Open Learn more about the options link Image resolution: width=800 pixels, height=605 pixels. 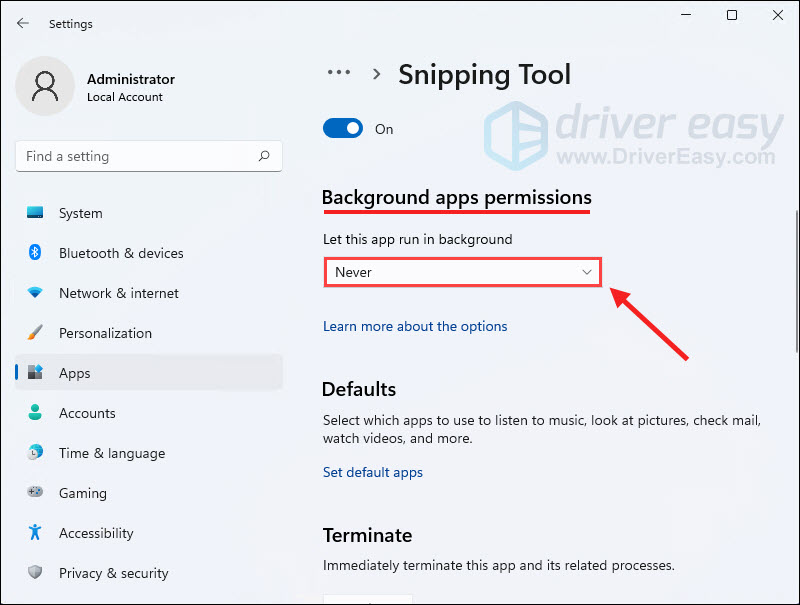click(415, 326)
